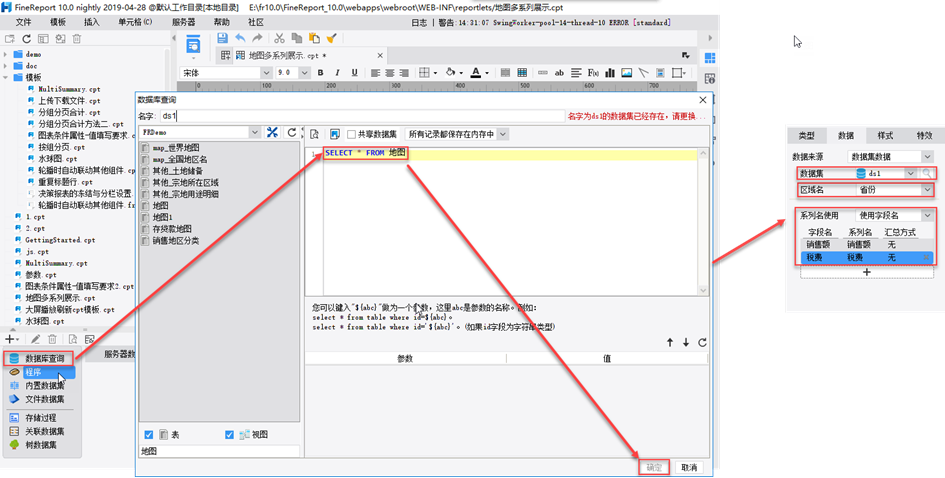Collapse the 模板 folder in the tree
The width and height of the screenshot is (945, 478).
[5, 77]
